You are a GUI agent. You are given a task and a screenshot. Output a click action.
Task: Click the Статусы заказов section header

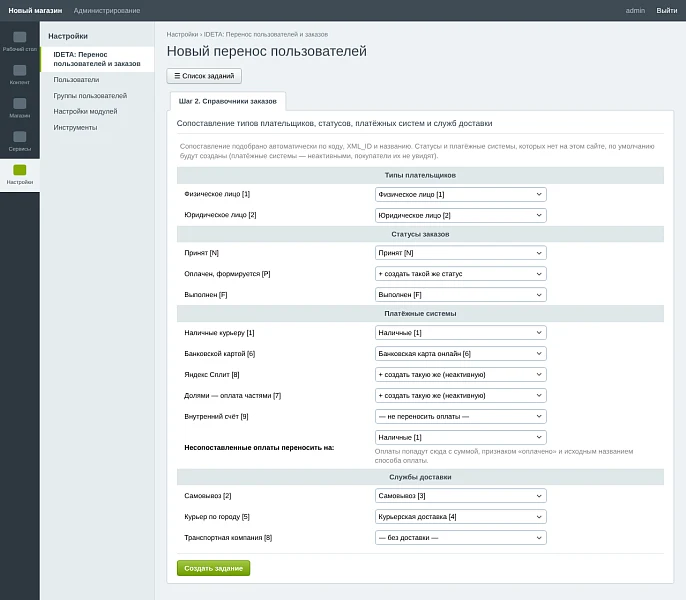[x=420, y=234]
